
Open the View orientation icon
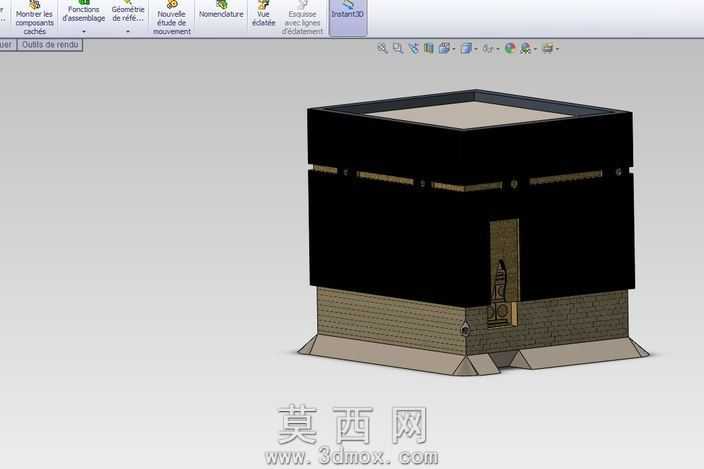pyautogui.click(x=444, y=48)
